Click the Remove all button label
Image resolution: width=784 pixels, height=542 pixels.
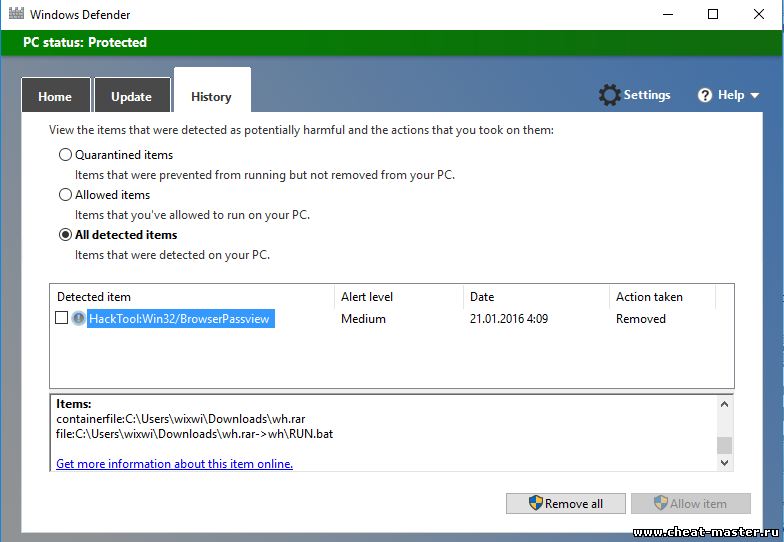(x=574, y=504)
